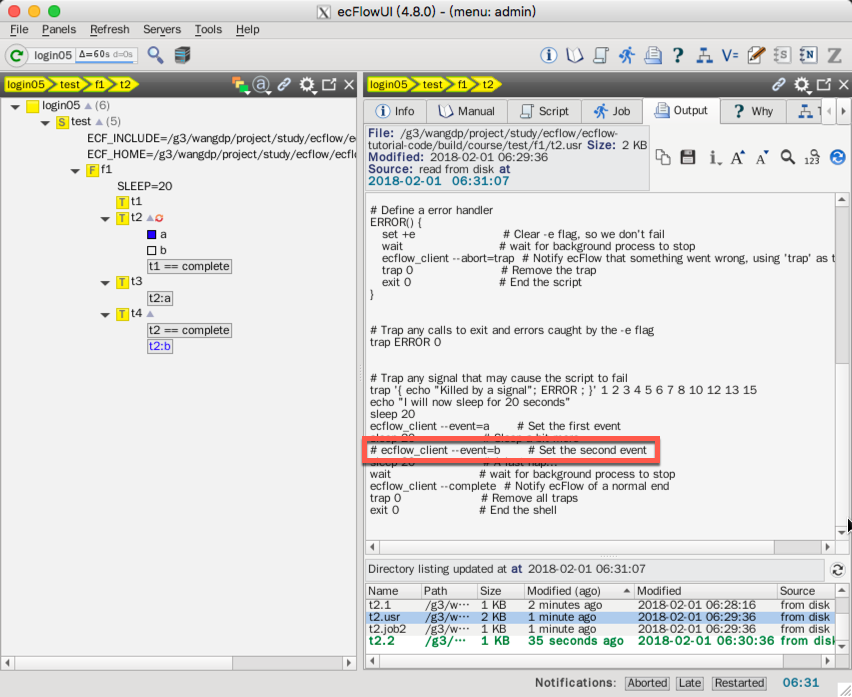This screenshot has height=697, width=852.
Task: Collapse the t2 task node
Action: pyautogui.click(x=105, y=219)
